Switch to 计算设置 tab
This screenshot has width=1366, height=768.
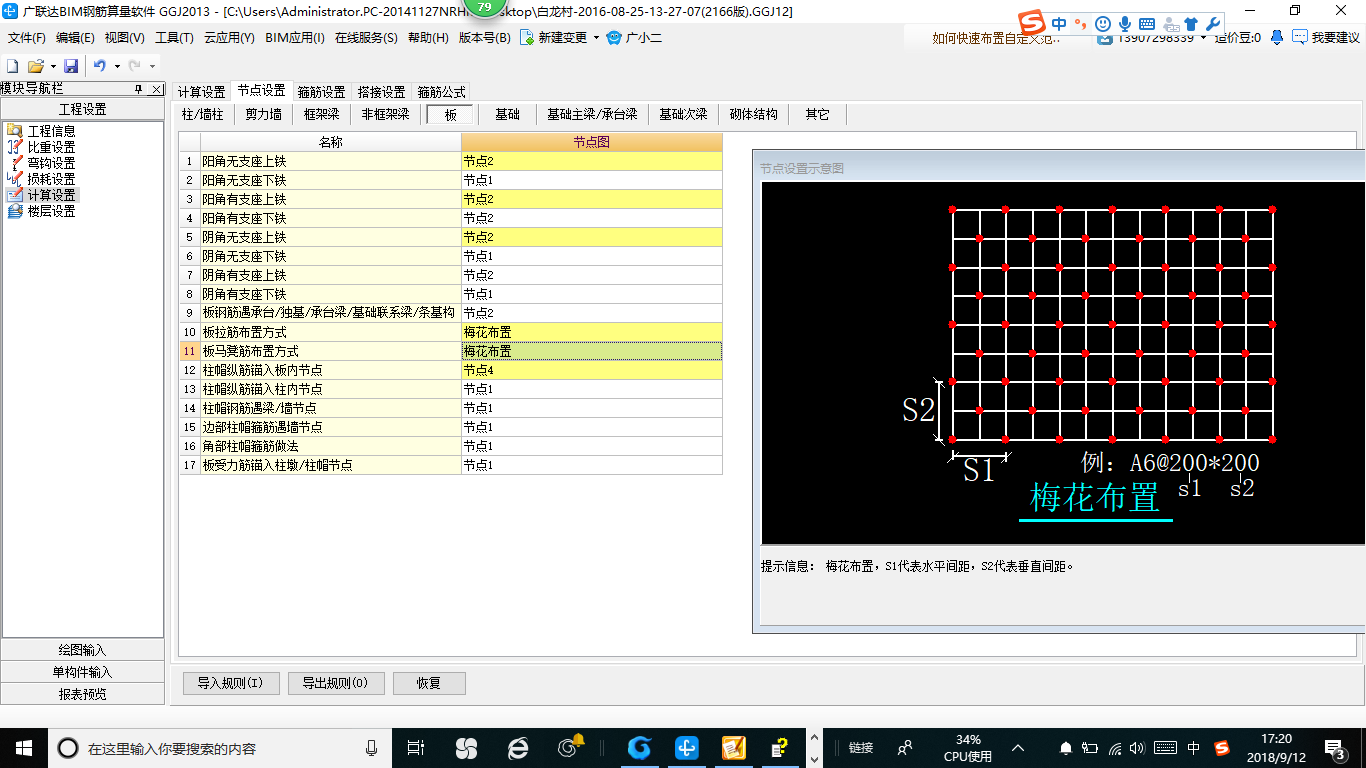click(x=201, y=92)
